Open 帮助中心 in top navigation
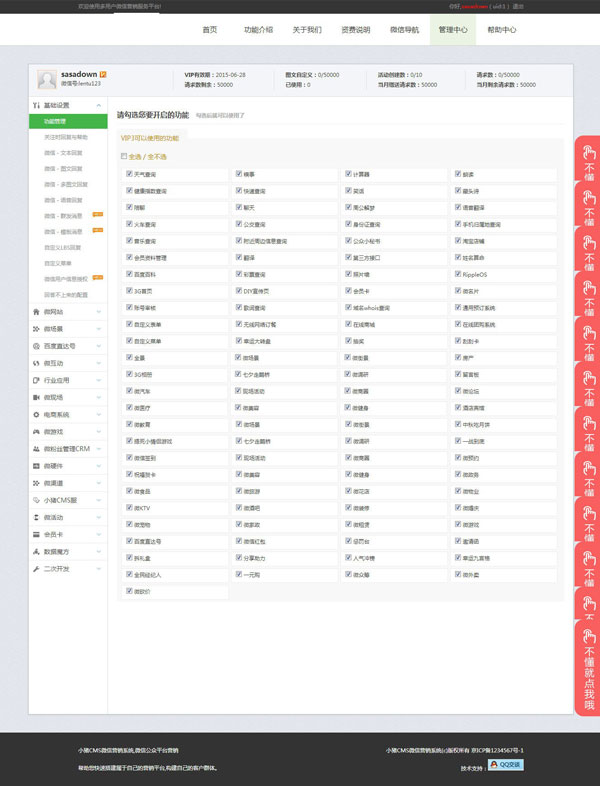This screenshot has width=600, height=786. (501, 30)
